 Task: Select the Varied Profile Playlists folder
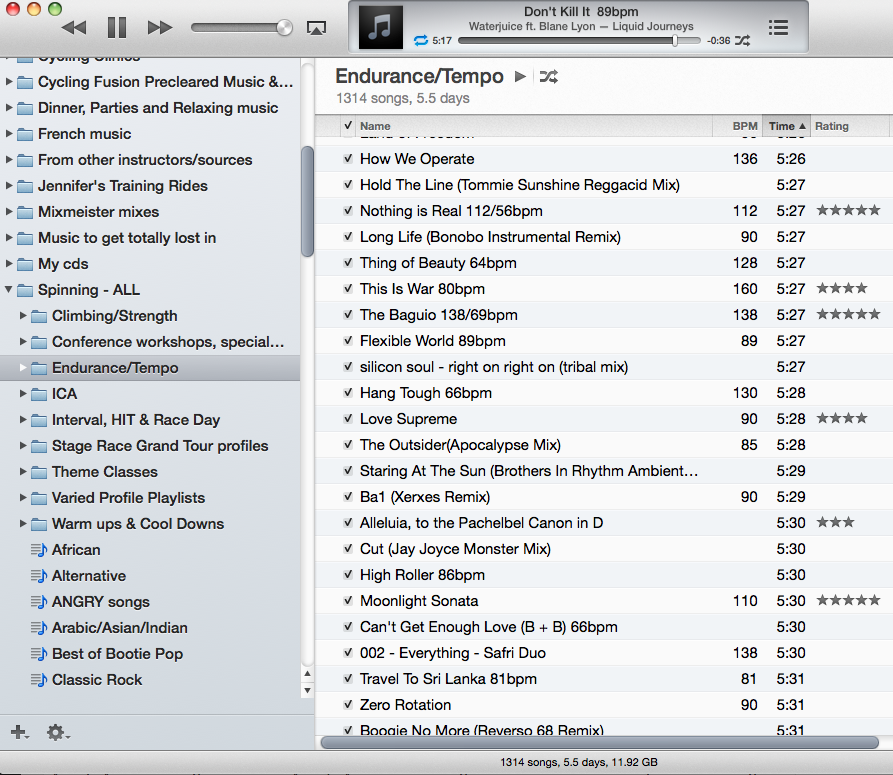128,498
